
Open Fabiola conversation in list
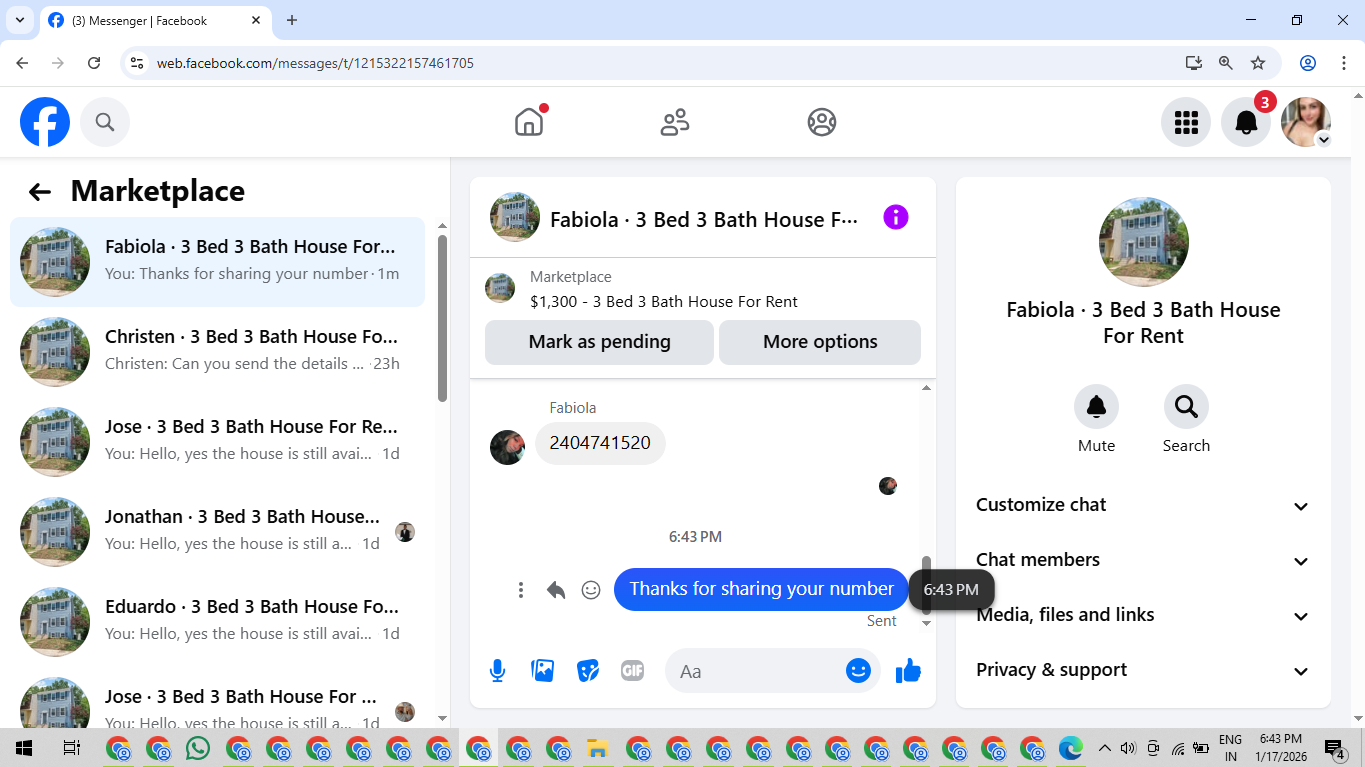218,262
